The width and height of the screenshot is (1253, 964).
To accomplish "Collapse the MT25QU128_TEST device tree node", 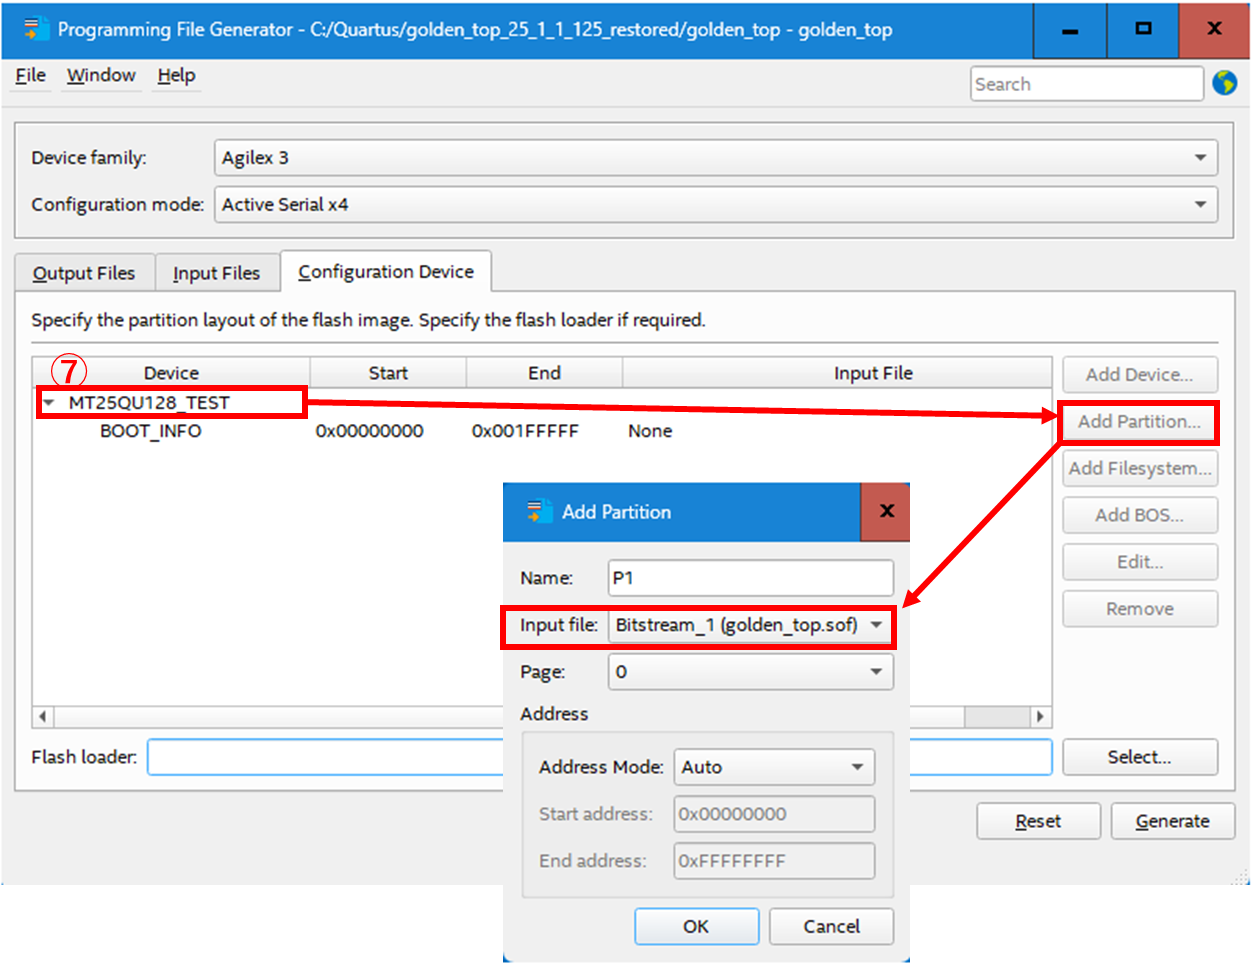I will pos(48,403).
